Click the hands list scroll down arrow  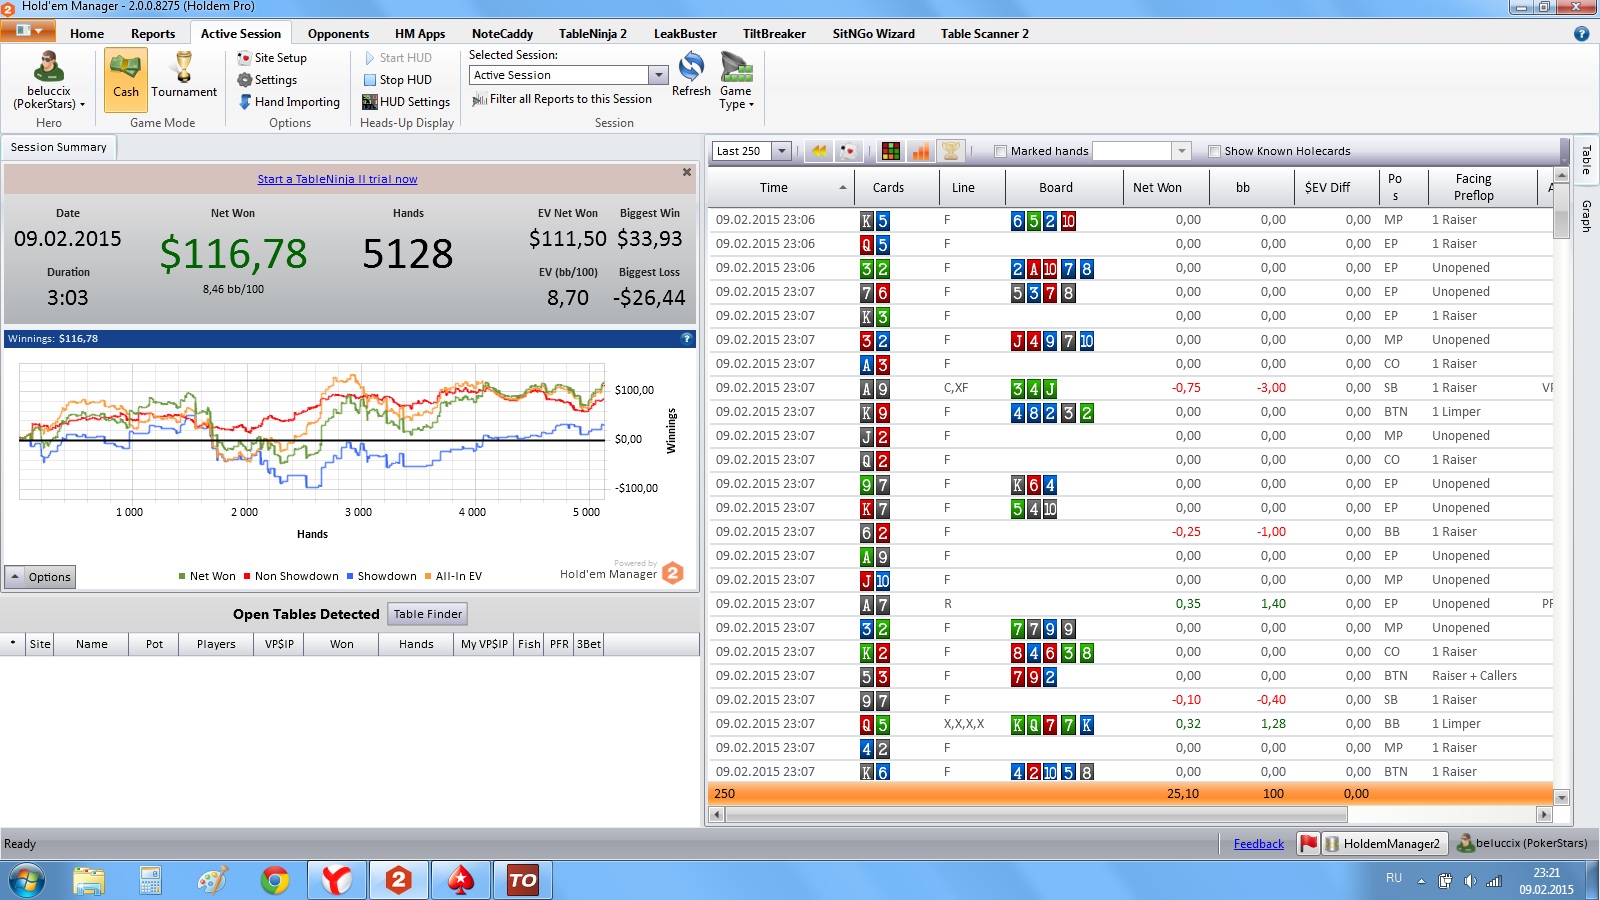[1561, 797]
